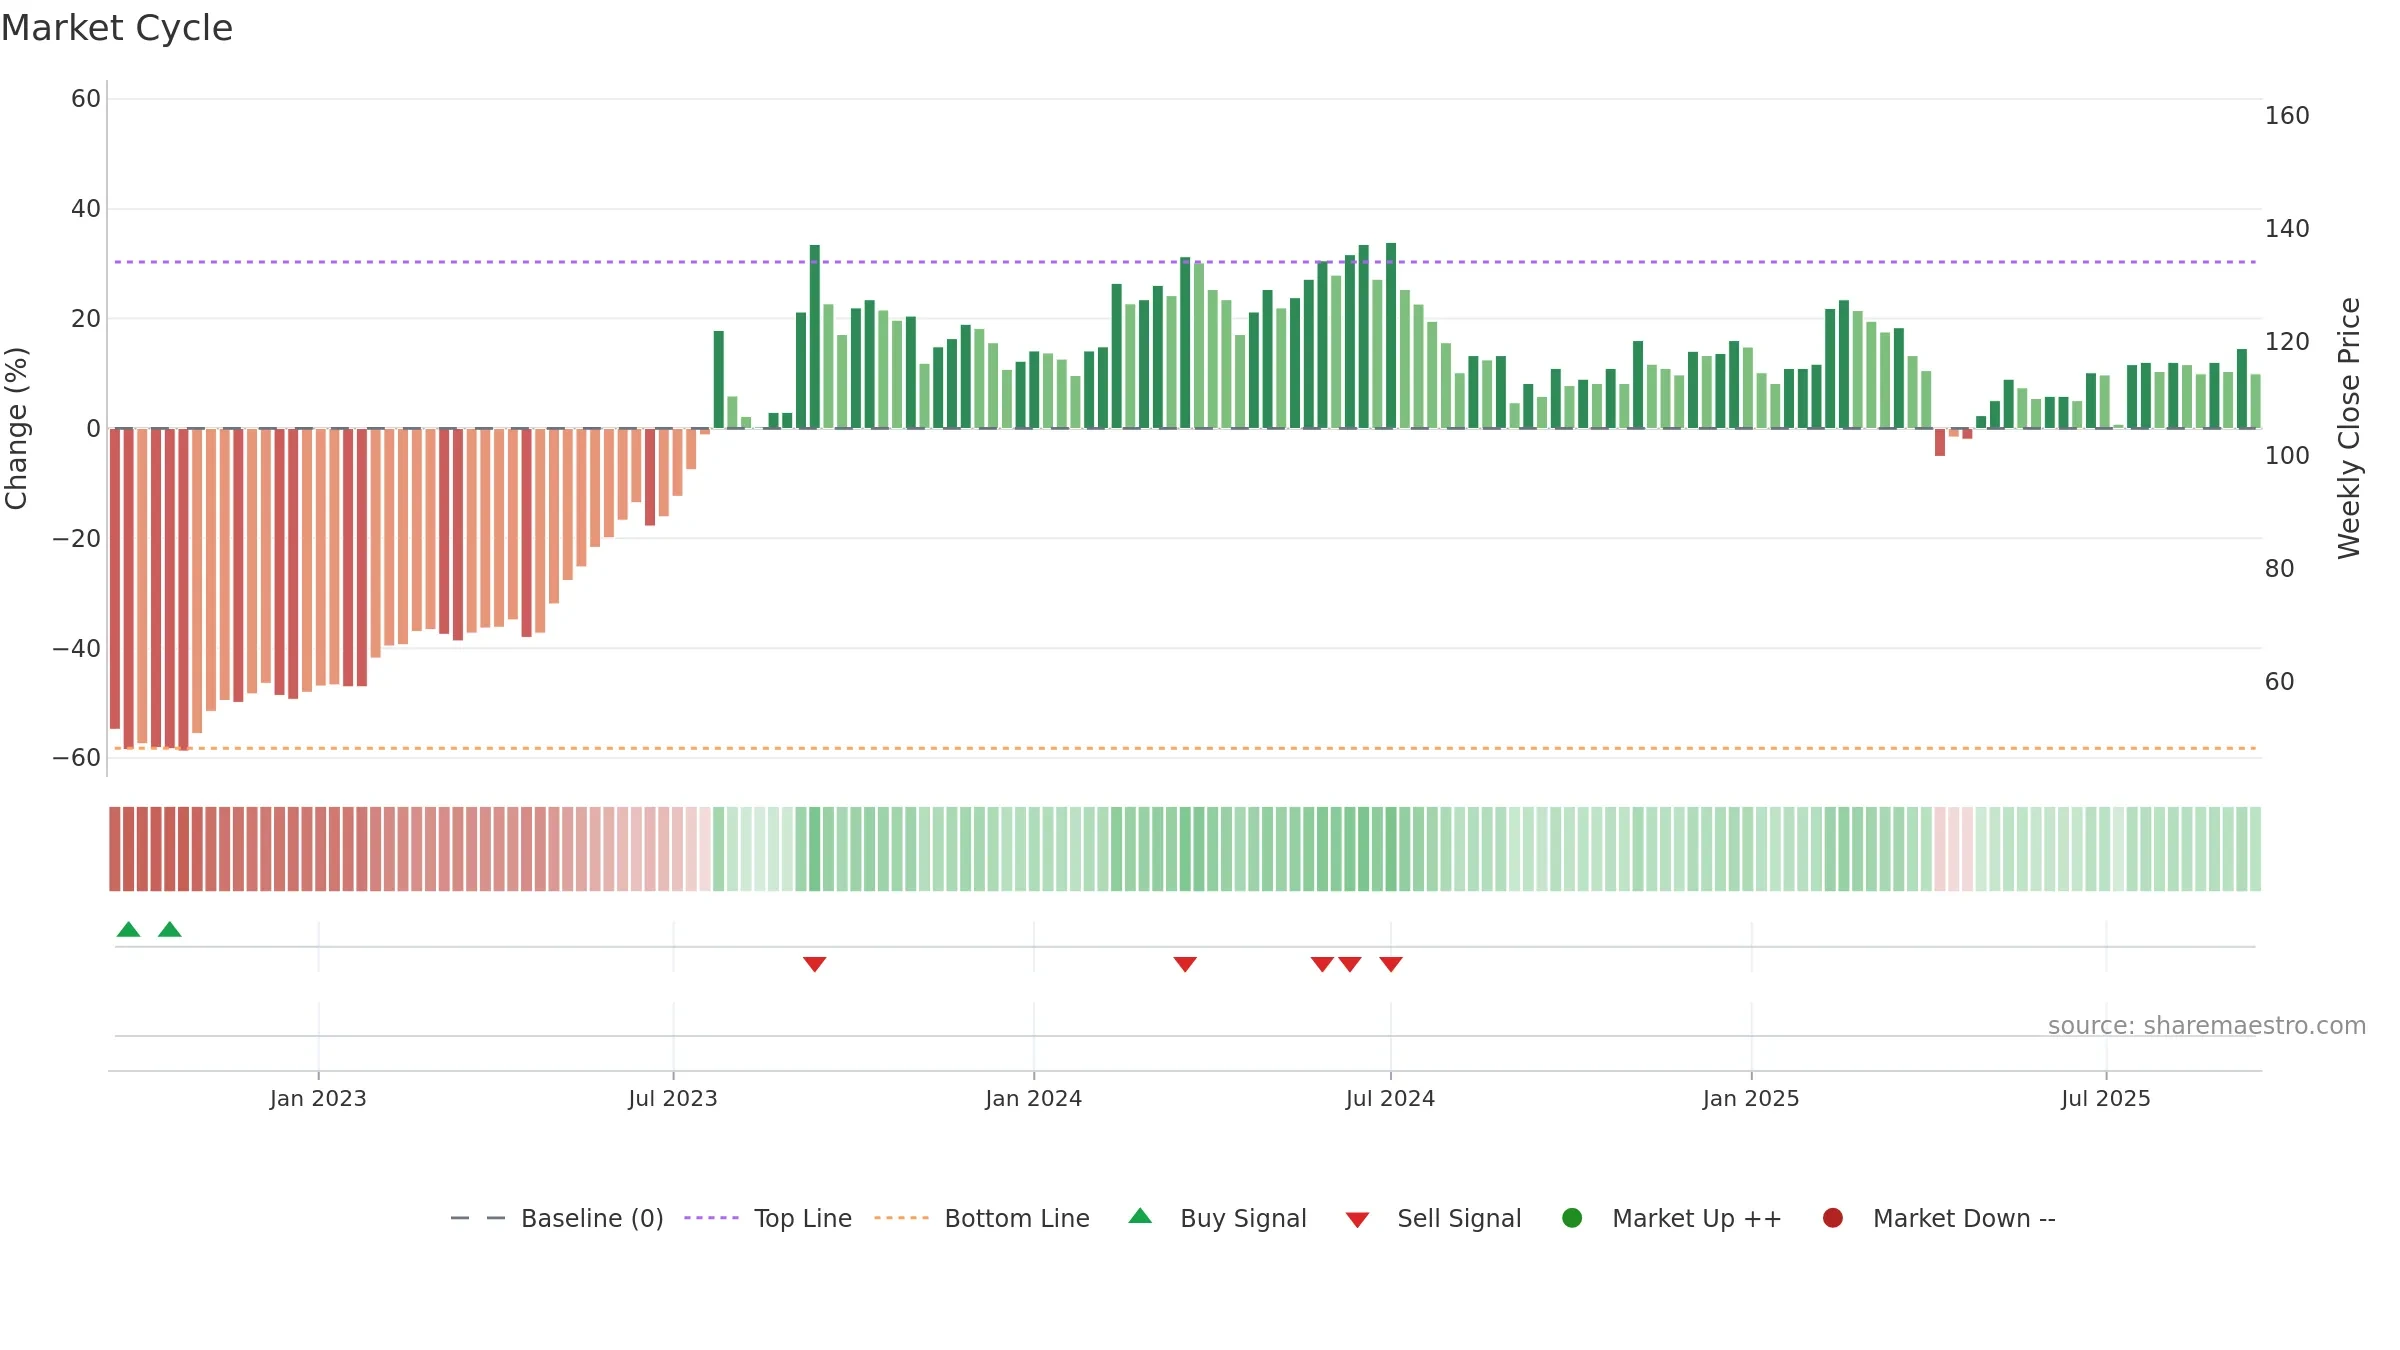Viewport: 2400px width, 1350px height.
Task: Click the second green buy signal marker
Action: pos(170,930)
